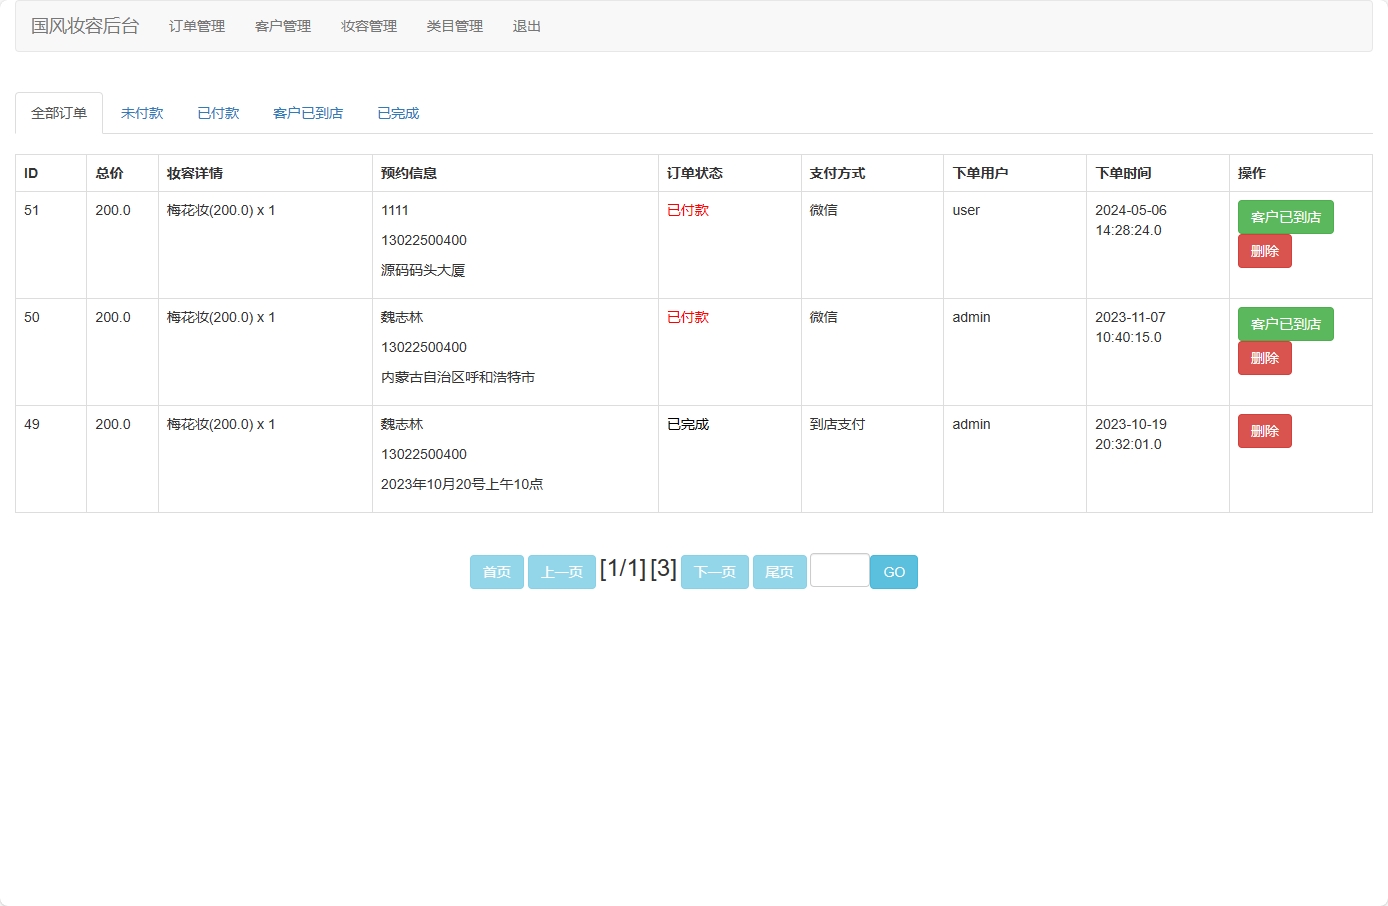Delete order 51 with 删除 button
1388x906 pixels.
point(1264,251)
